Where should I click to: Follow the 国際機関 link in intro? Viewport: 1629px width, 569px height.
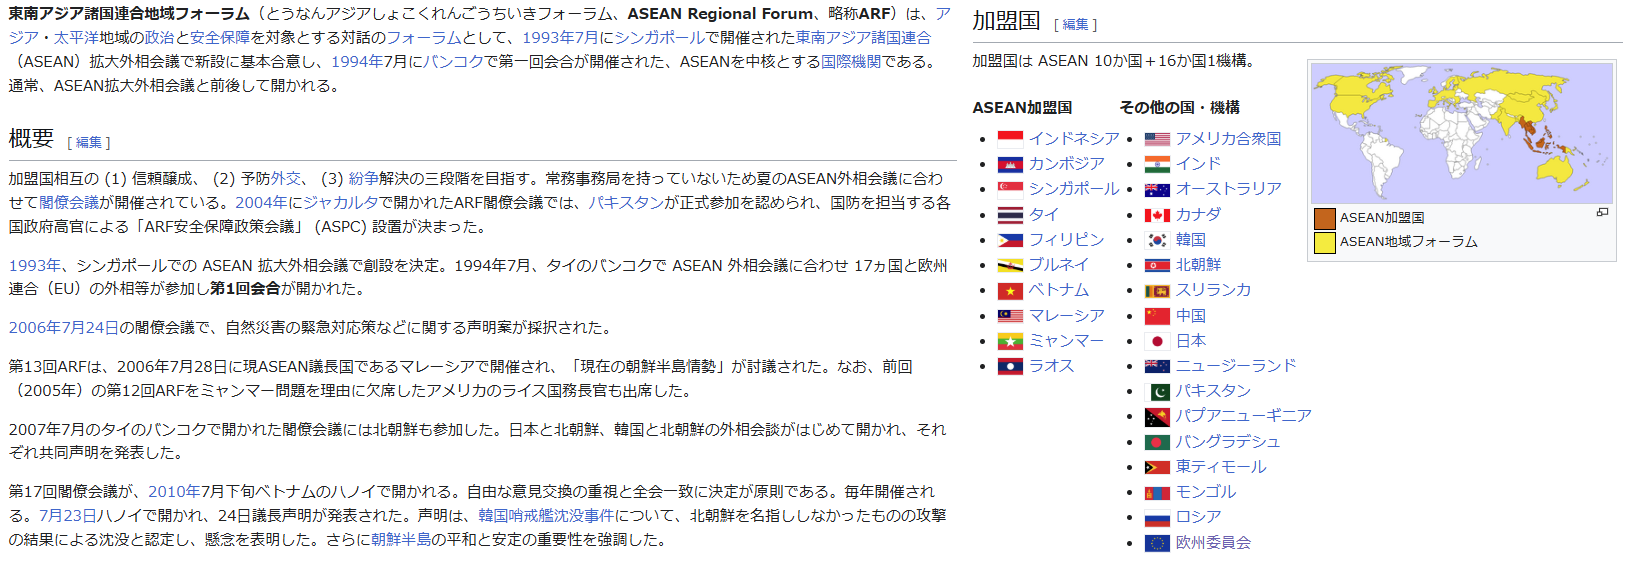point(851,61)
